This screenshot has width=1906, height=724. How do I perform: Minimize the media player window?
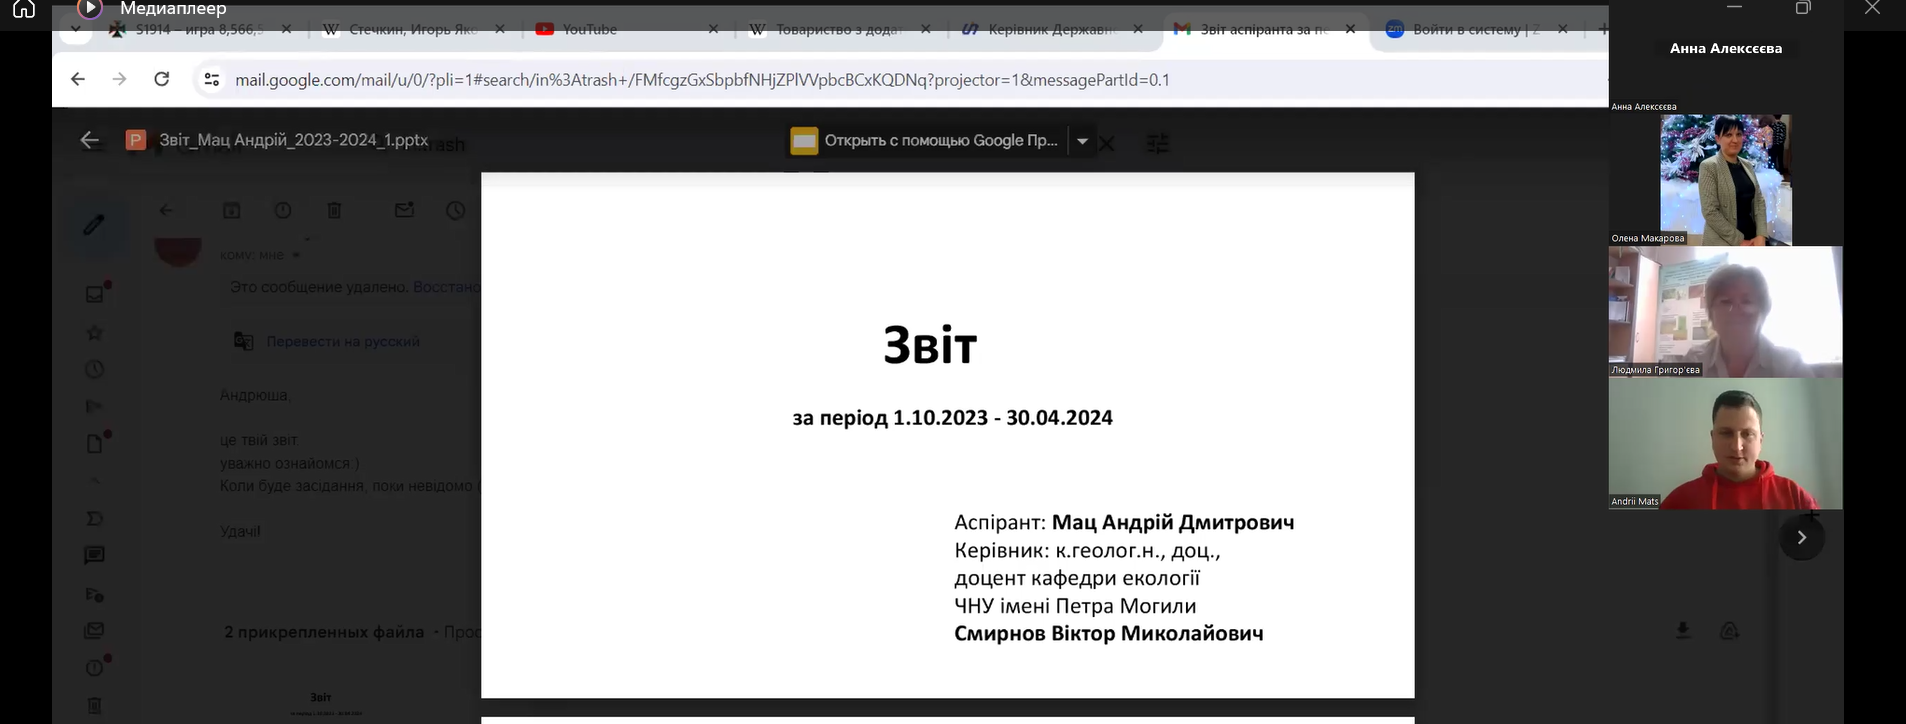click(1735, 7)
